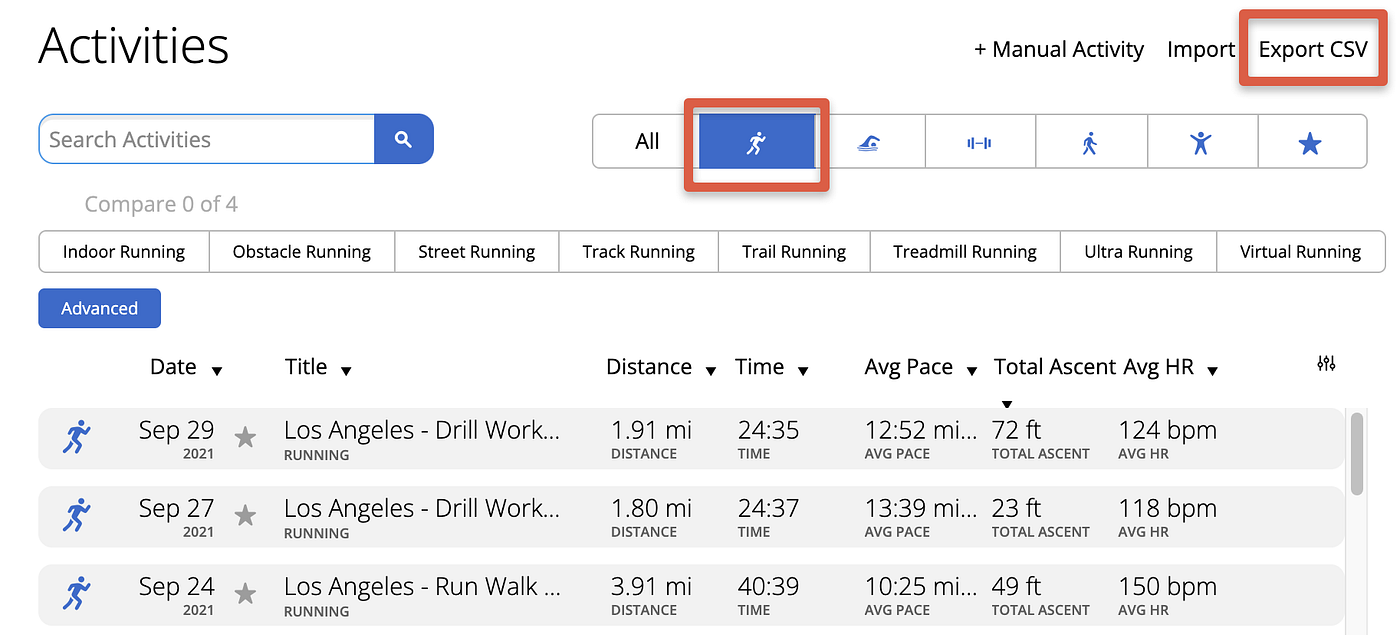This screenshot has height=635, width=1400.
Task: Toggle favorite star on Sep 27 activity
Action: tap(245, 515)
